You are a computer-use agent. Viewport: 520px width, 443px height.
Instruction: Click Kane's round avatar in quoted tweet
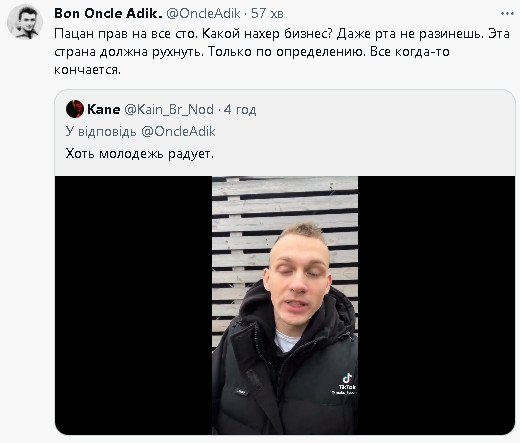pyautogui.click(x=75, y=109)
